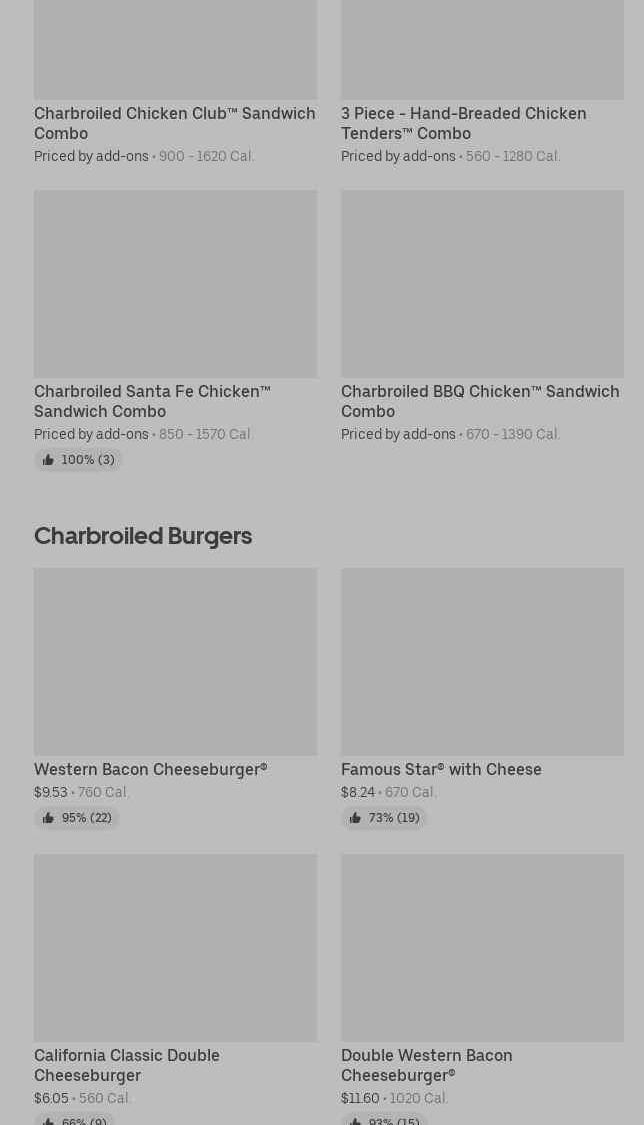Viewport: 644px width, 1125px height.
Task: Open Charbroiled Santa Fe Chicken Combo image
Action: click(x=176, y=283)
